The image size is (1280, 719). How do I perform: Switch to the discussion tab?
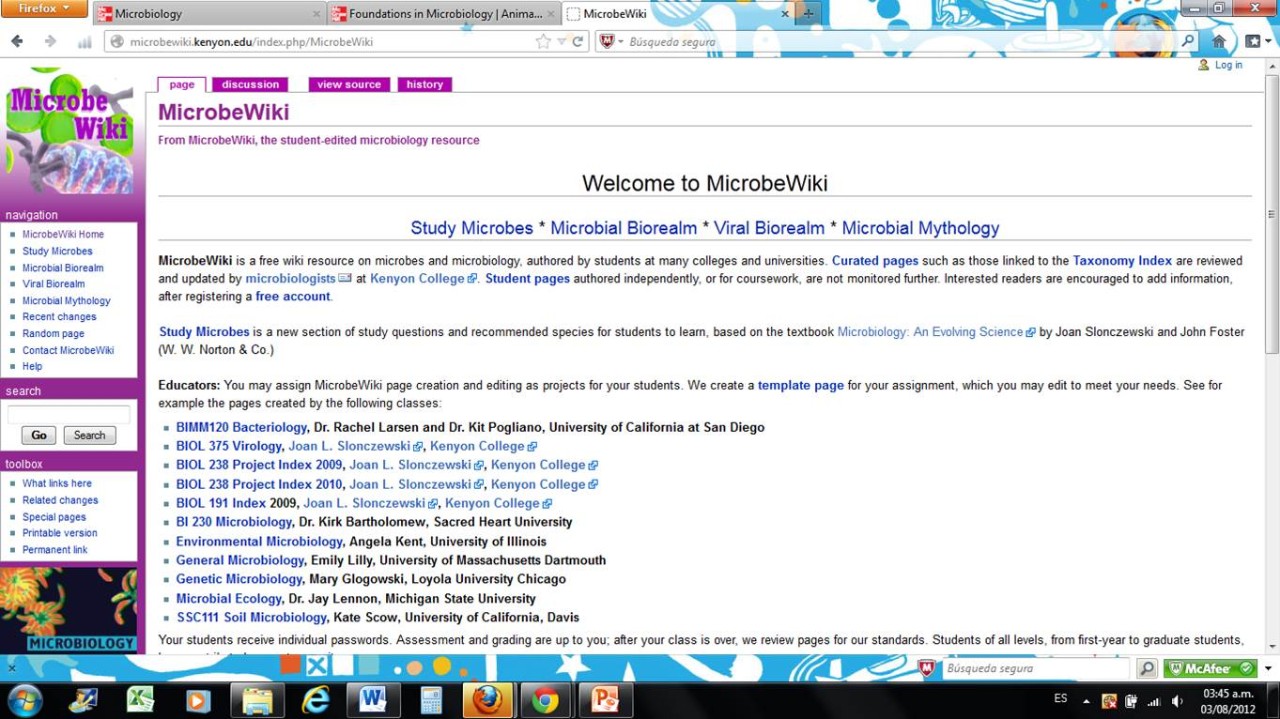250,85
